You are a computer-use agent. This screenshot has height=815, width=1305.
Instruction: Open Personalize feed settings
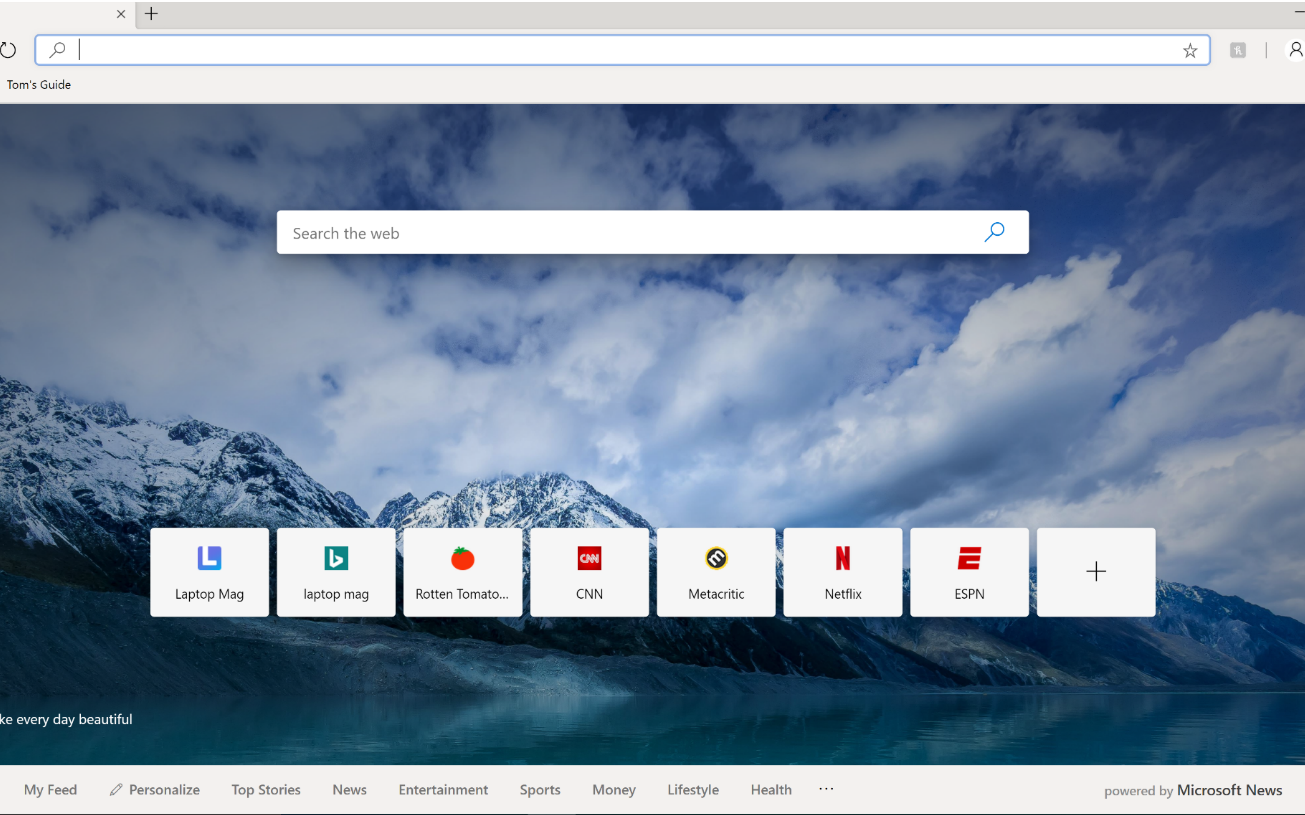click(x=155, y=790)
